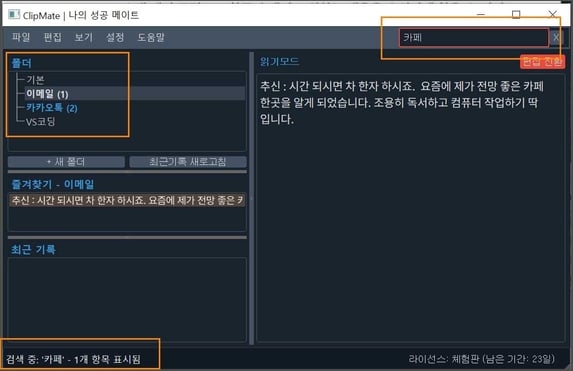This screenshot has width=573, height=371.
Task: Close the ClipMate window
Action: [553, 14]
